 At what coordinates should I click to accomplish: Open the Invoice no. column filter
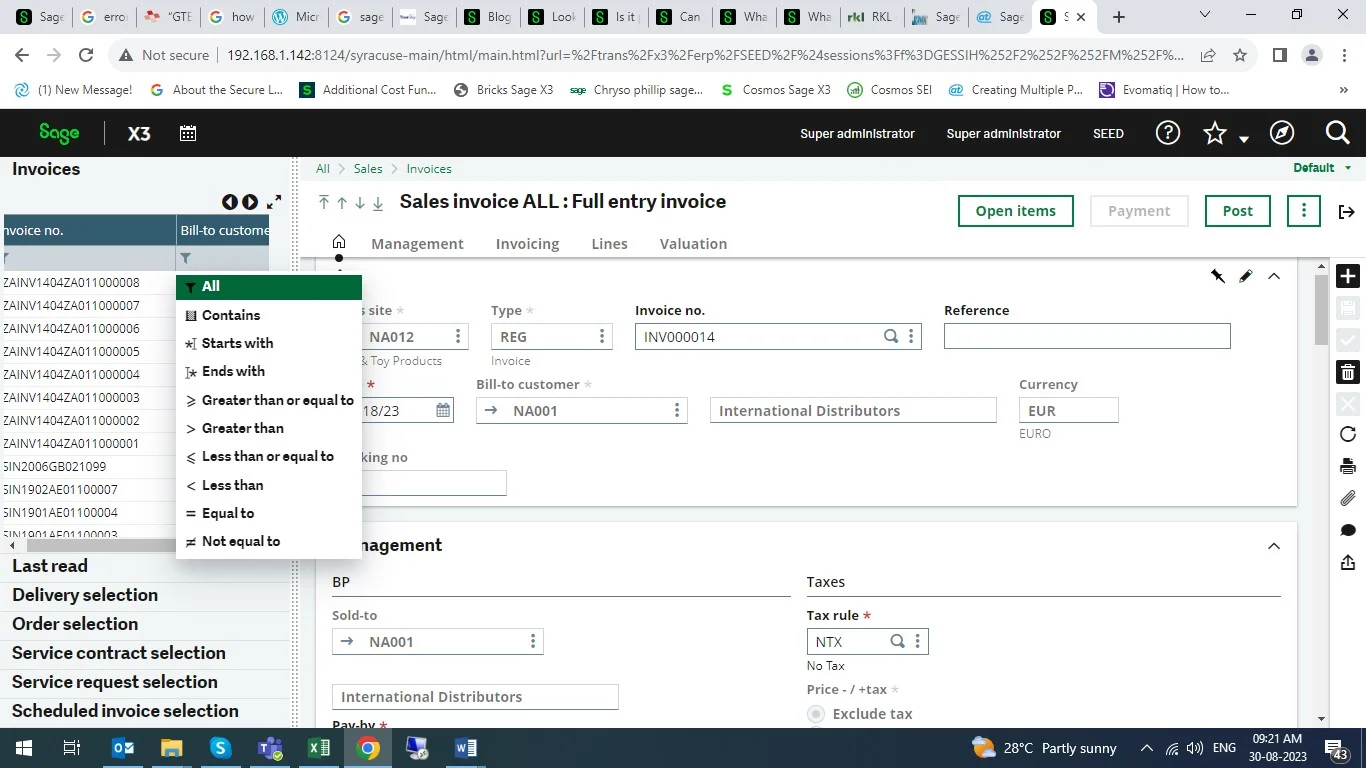(8, 258)
